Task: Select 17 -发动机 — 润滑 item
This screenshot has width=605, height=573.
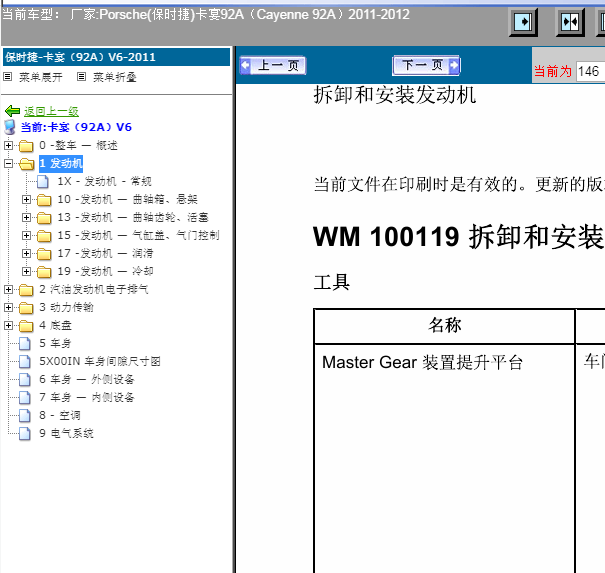Action: click(x=105, y=254)
